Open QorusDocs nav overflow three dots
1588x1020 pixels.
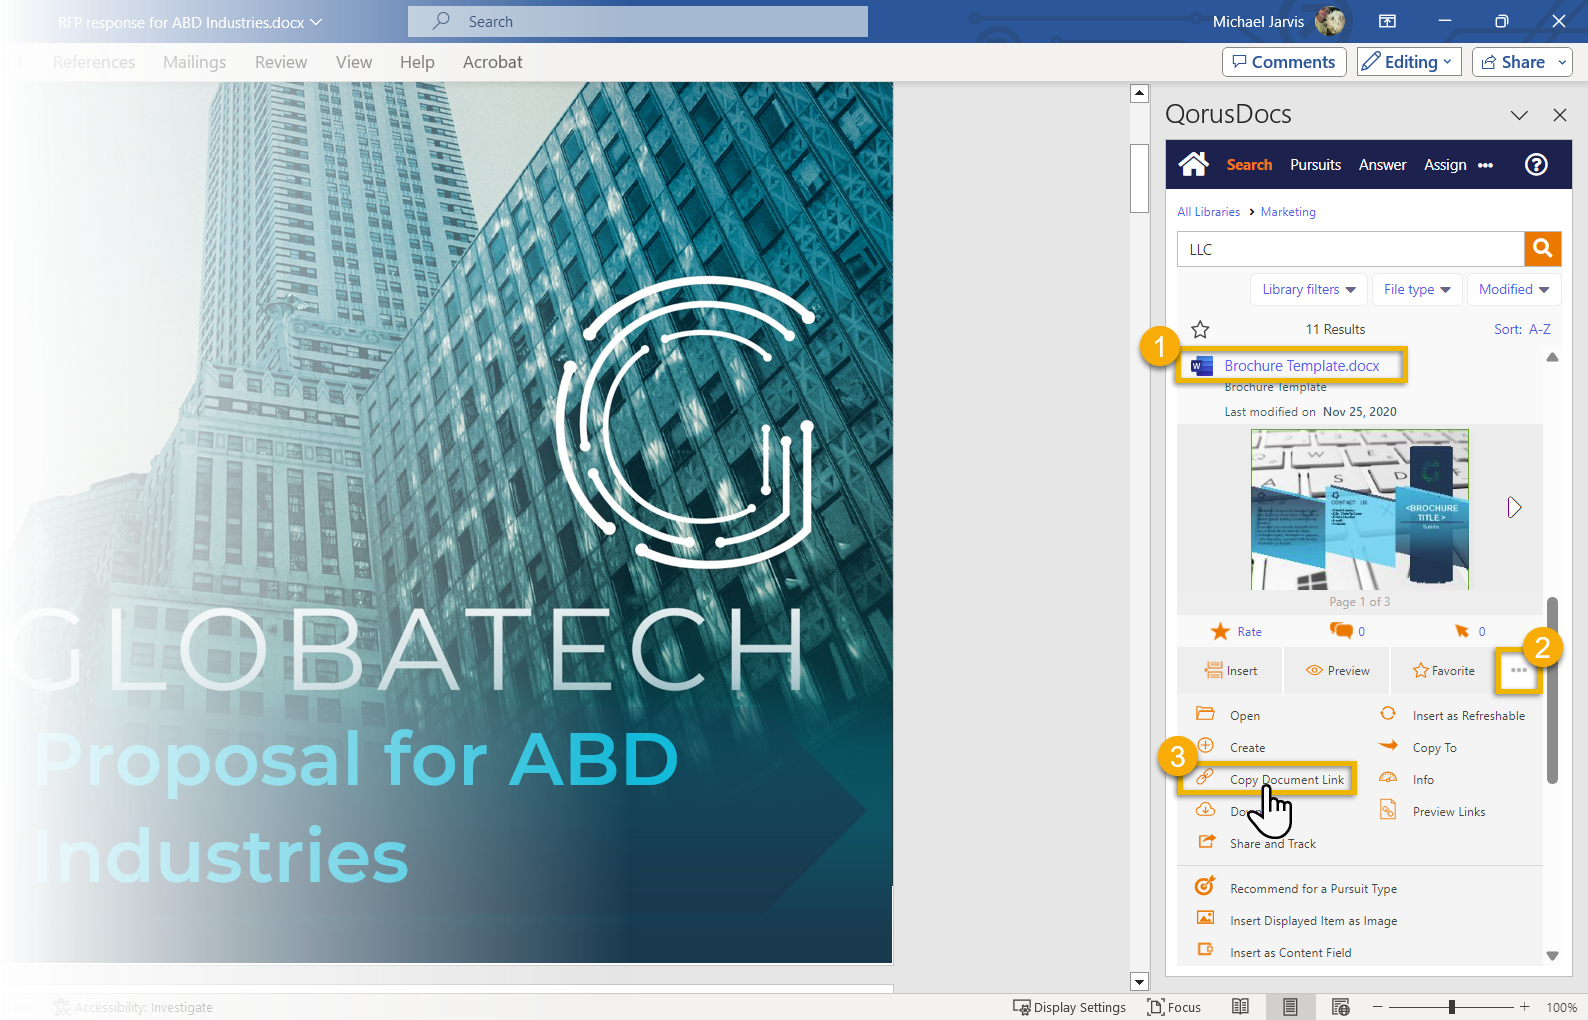1485,166
